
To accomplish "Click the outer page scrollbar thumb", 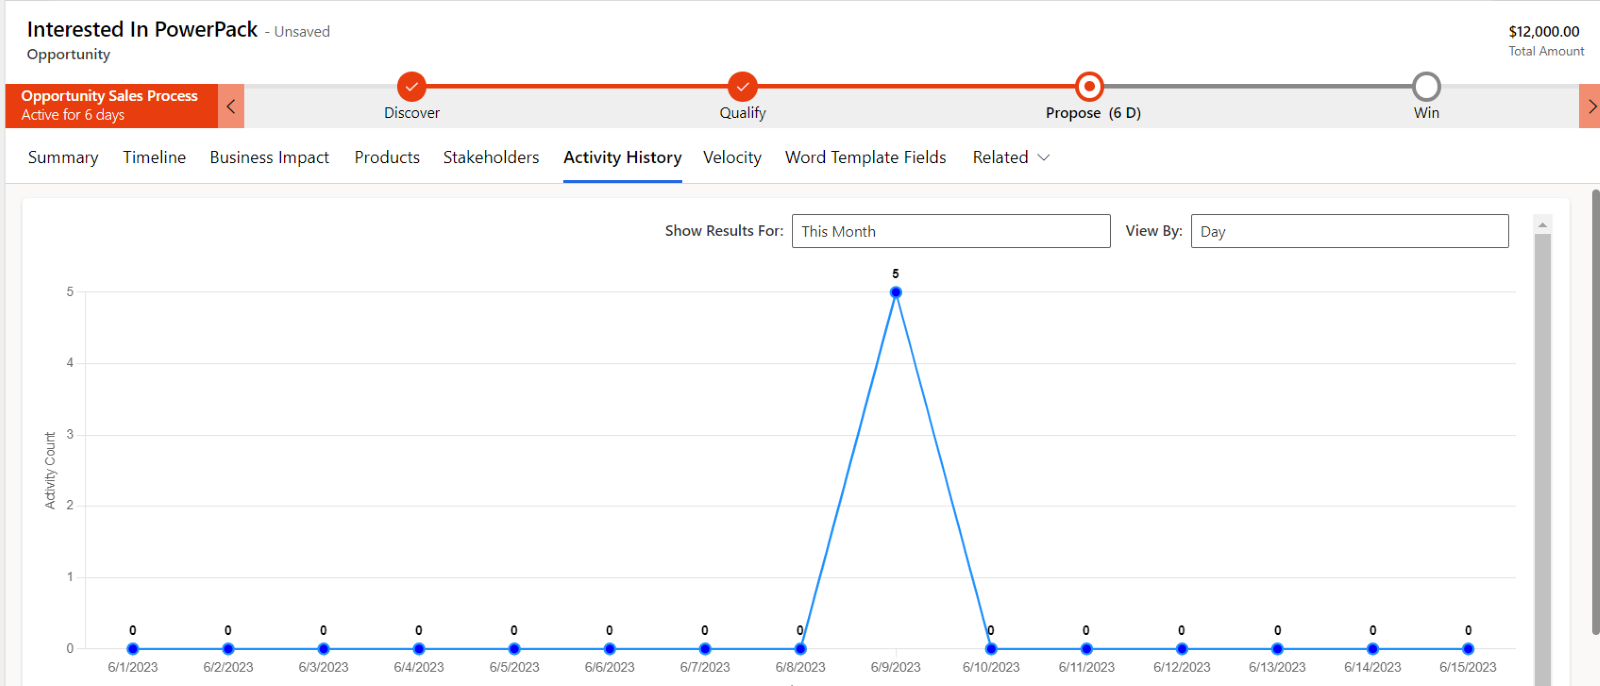I will (x=1596, y=411).
